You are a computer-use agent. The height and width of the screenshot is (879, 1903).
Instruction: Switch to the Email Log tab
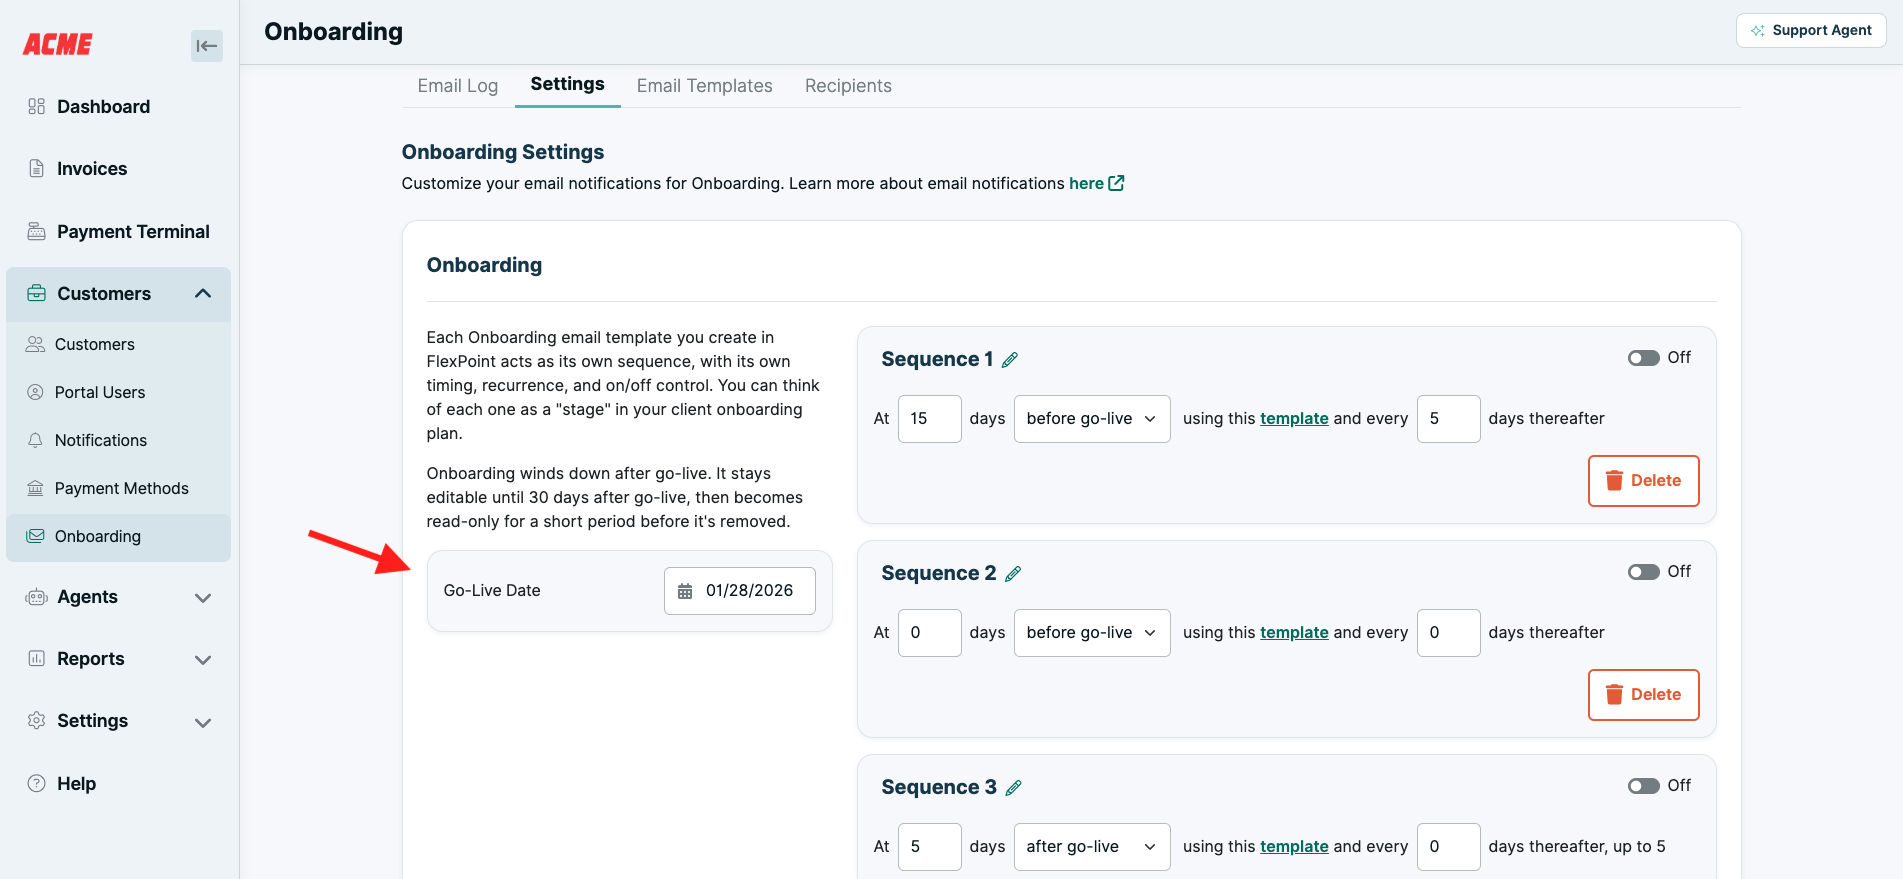(x=458, y=86)
